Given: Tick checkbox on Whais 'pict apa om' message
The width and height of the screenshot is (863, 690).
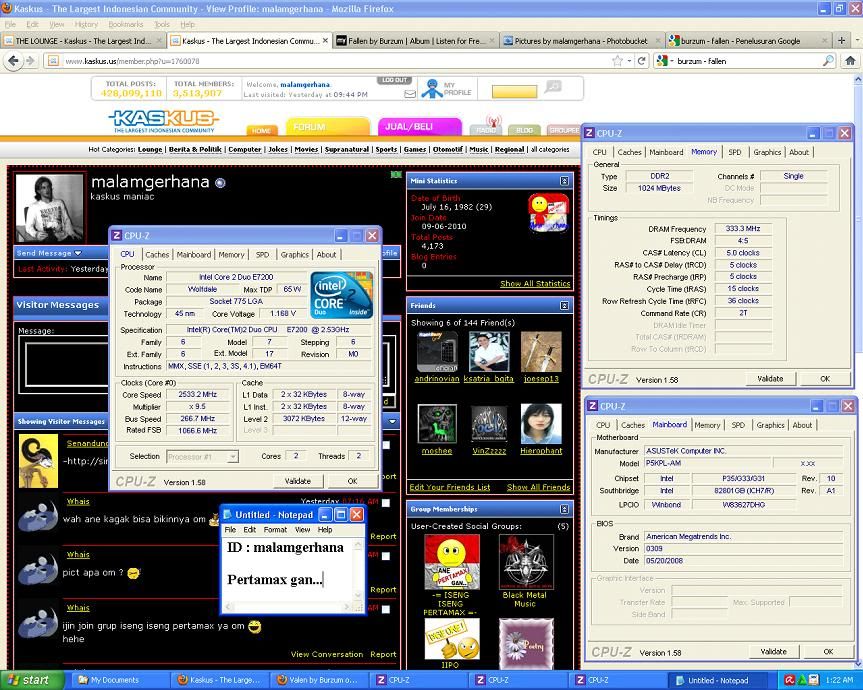Looking at the screenshot, I should [x=386, y=556].
